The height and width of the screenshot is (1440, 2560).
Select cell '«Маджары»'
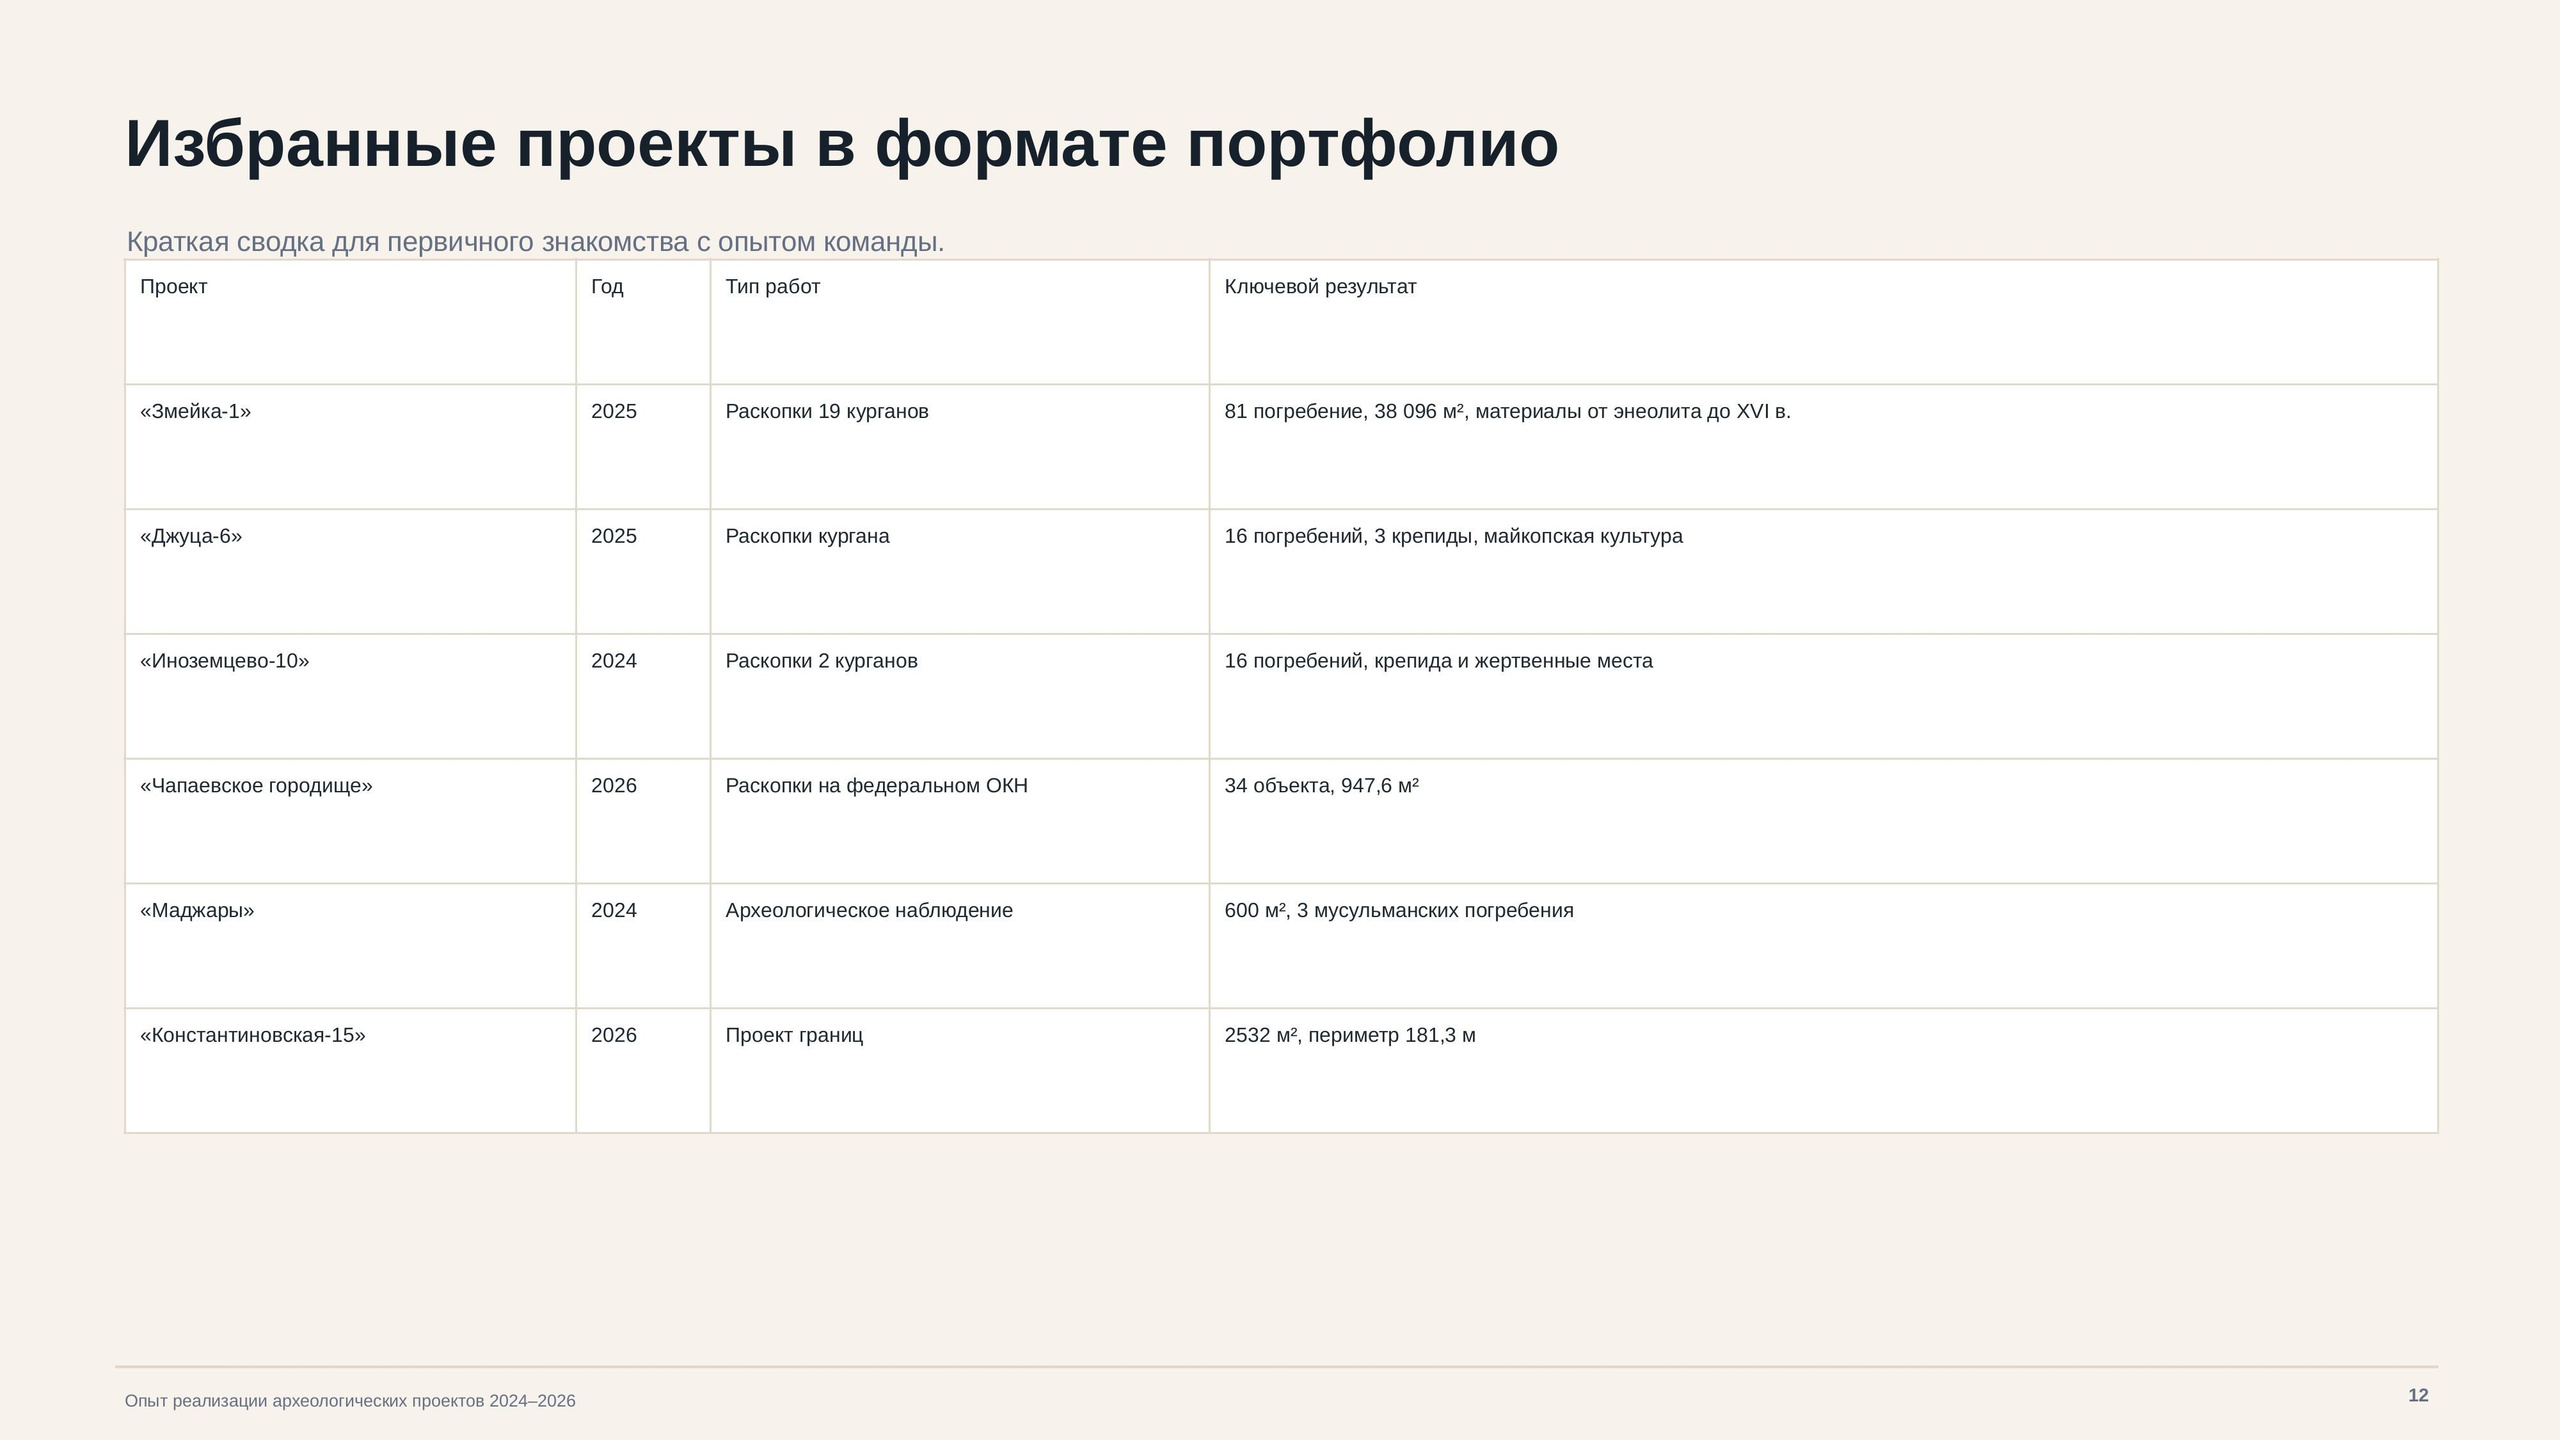pos(197,911)
